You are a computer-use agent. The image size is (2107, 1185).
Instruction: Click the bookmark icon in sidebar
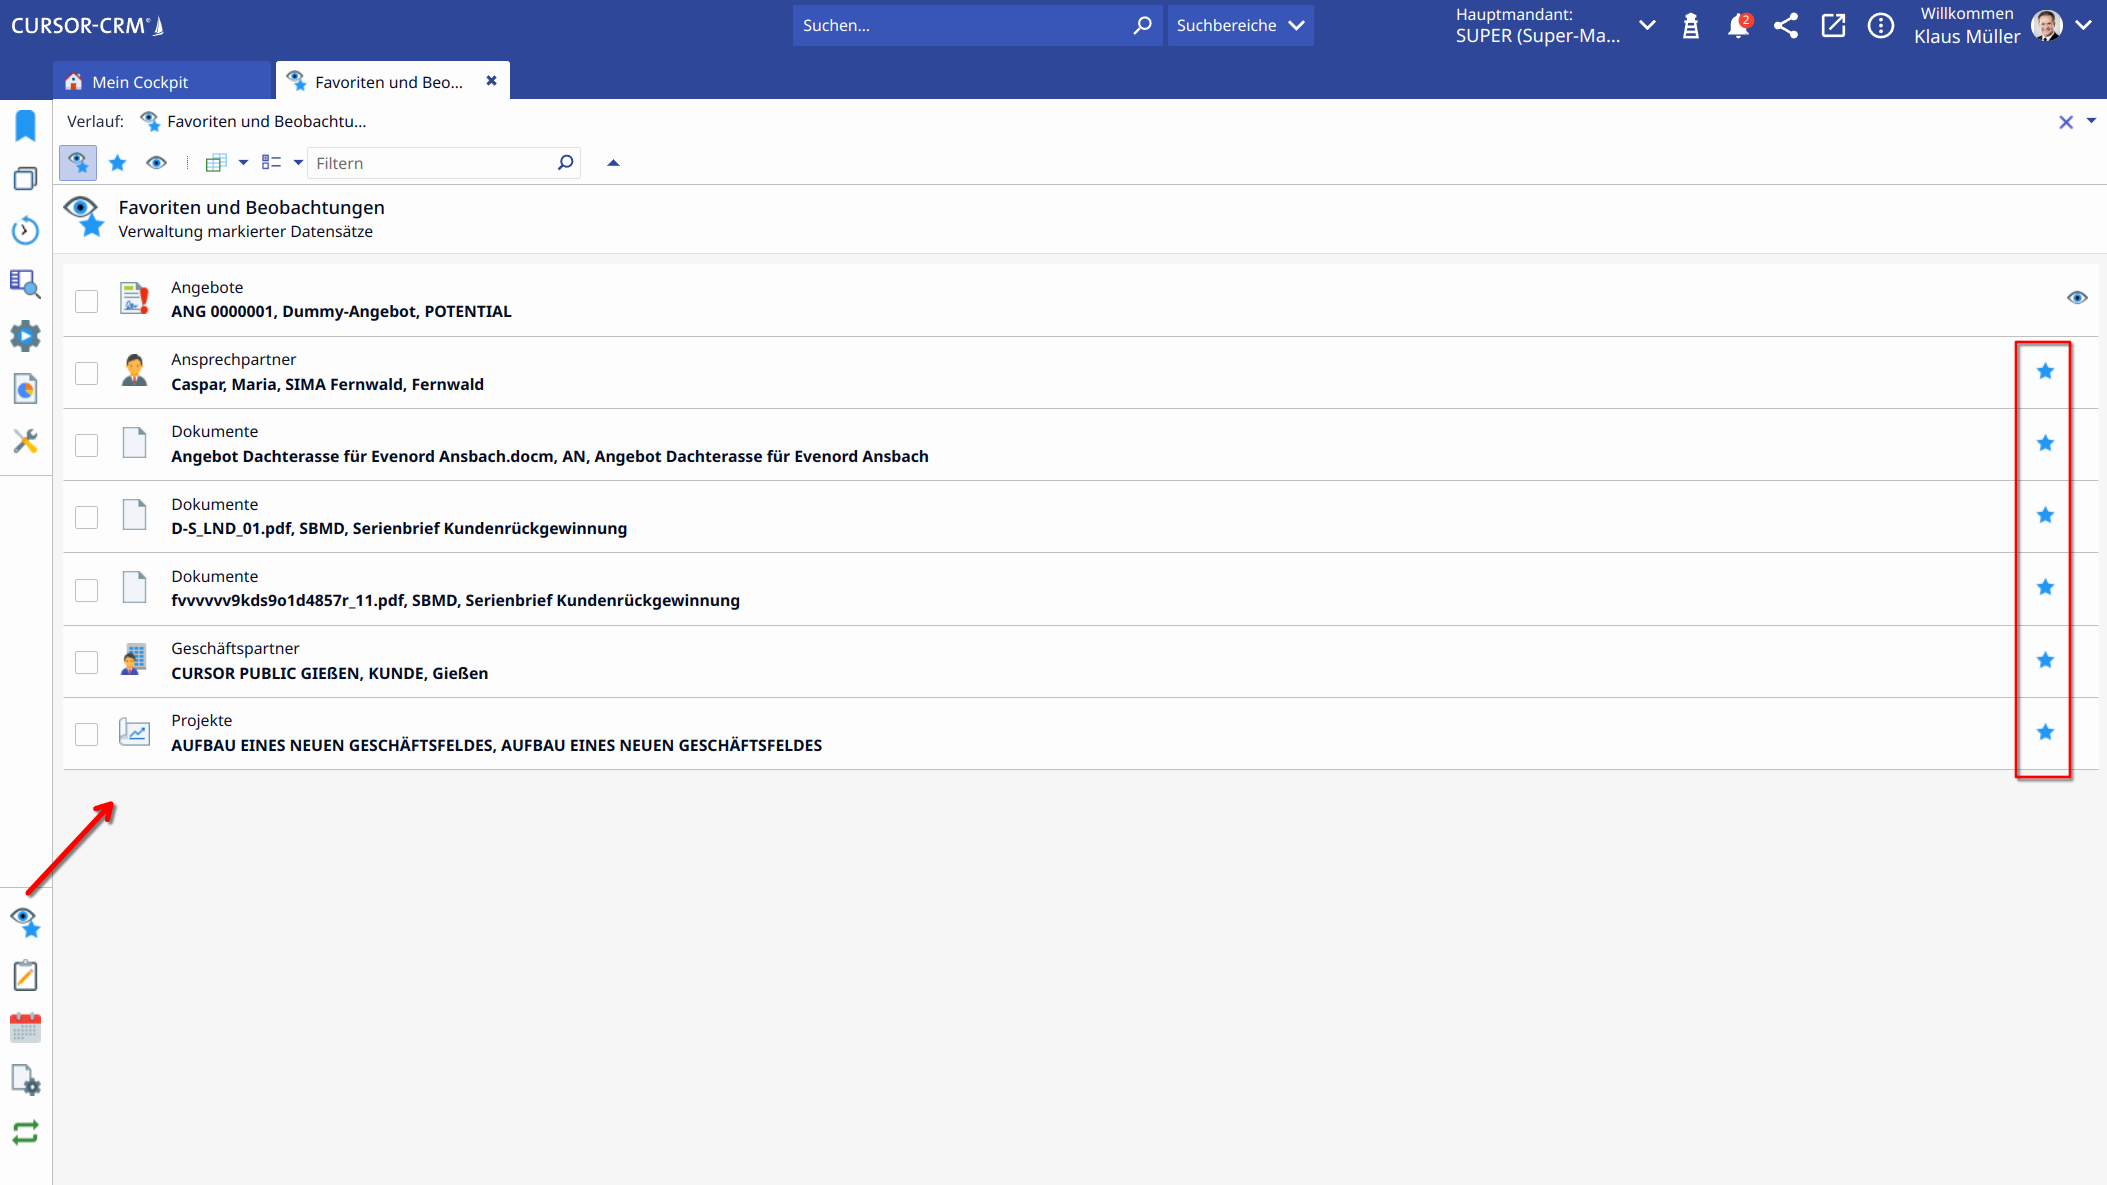[x=26, y=126]
